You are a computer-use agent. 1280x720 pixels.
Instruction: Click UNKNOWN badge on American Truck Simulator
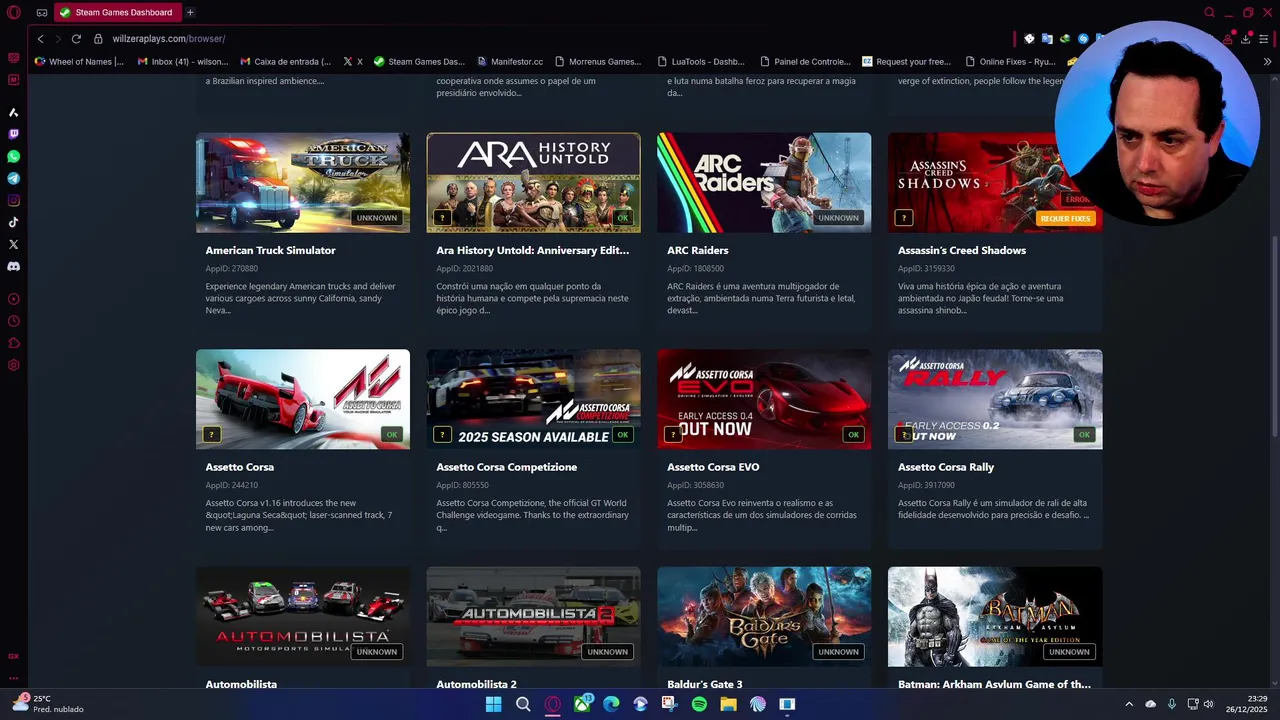[x=376, y=218]
